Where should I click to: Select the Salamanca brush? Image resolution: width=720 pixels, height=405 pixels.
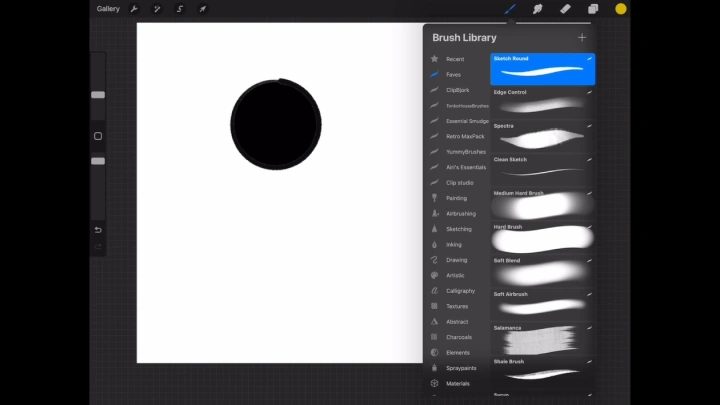pyautogui.click(x=543, y=339)
